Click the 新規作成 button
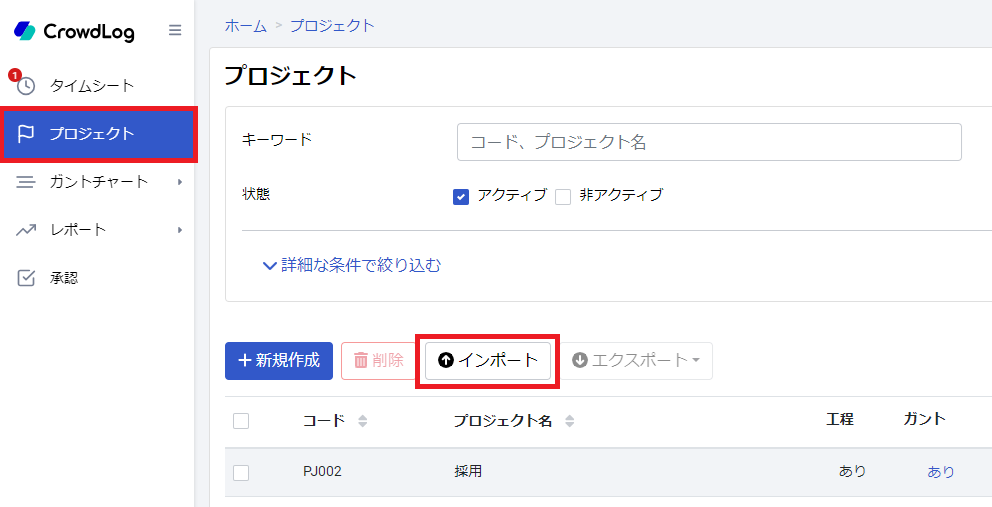This screenshot has width=992, height=507. coord(279,361)
